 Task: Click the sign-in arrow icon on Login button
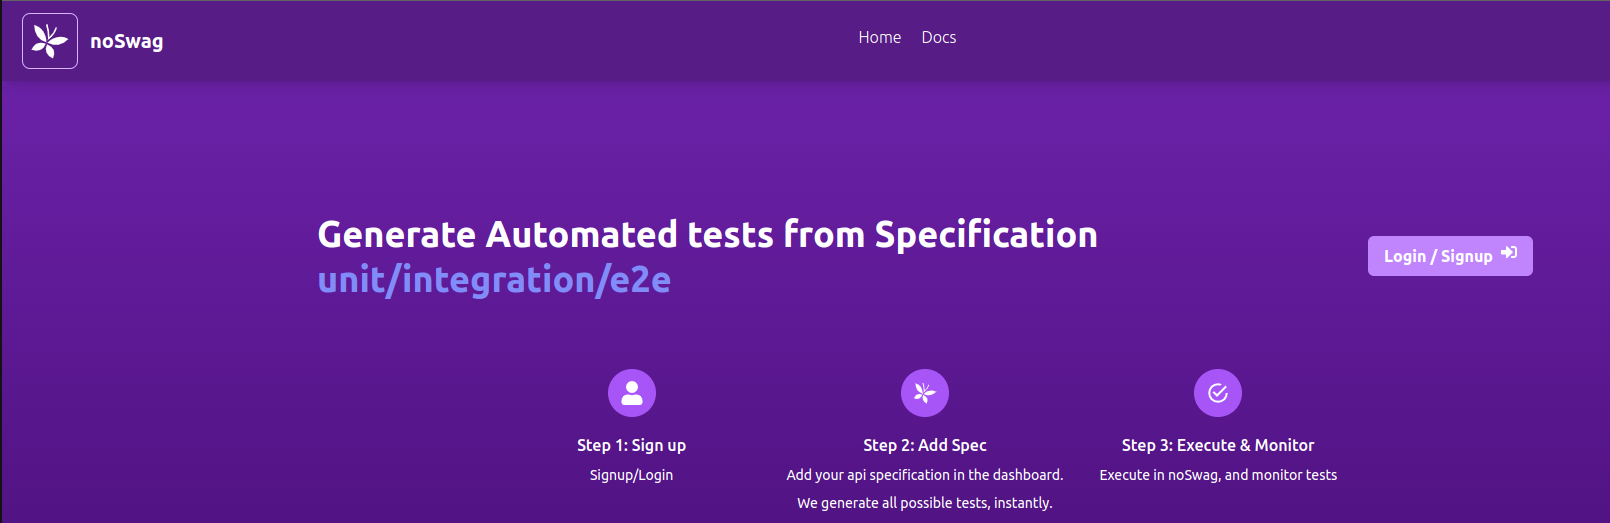point(1509,253)
